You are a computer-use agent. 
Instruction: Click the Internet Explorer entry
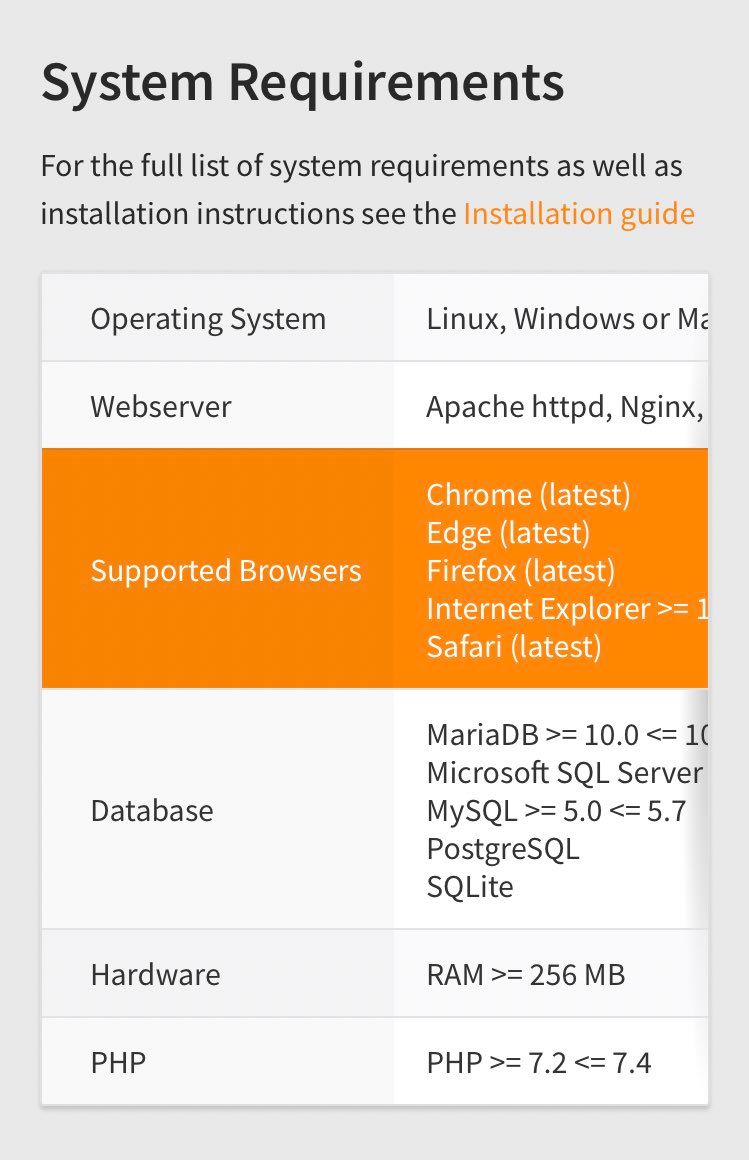pyautogui.click(x=566, y=609)
